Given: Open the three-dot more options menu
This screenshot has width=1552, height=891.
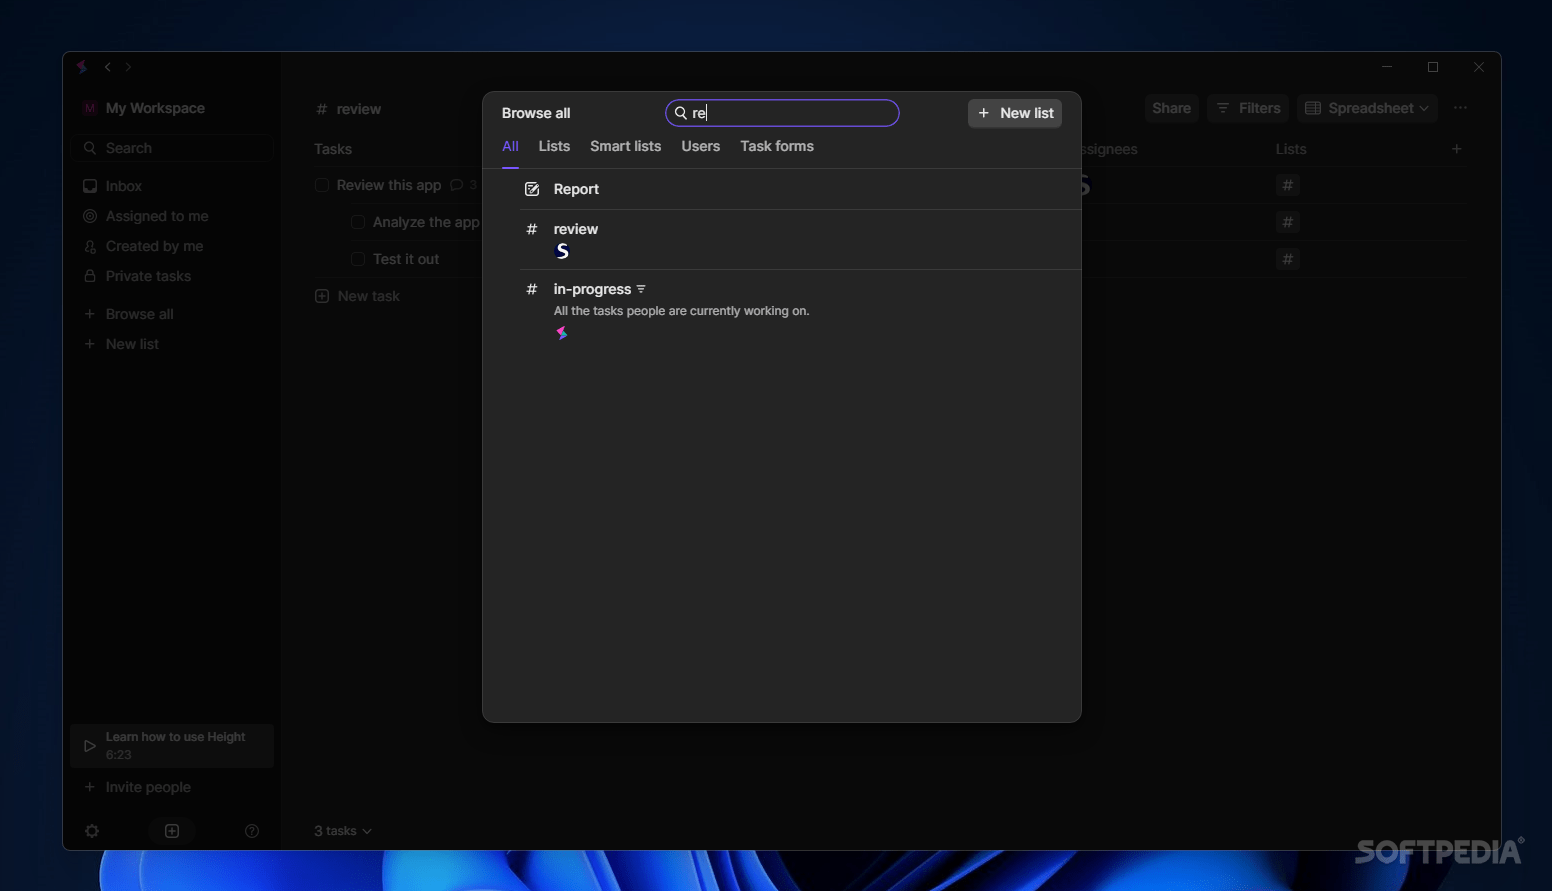Looking at the screenshot, I should [1460, 108].
